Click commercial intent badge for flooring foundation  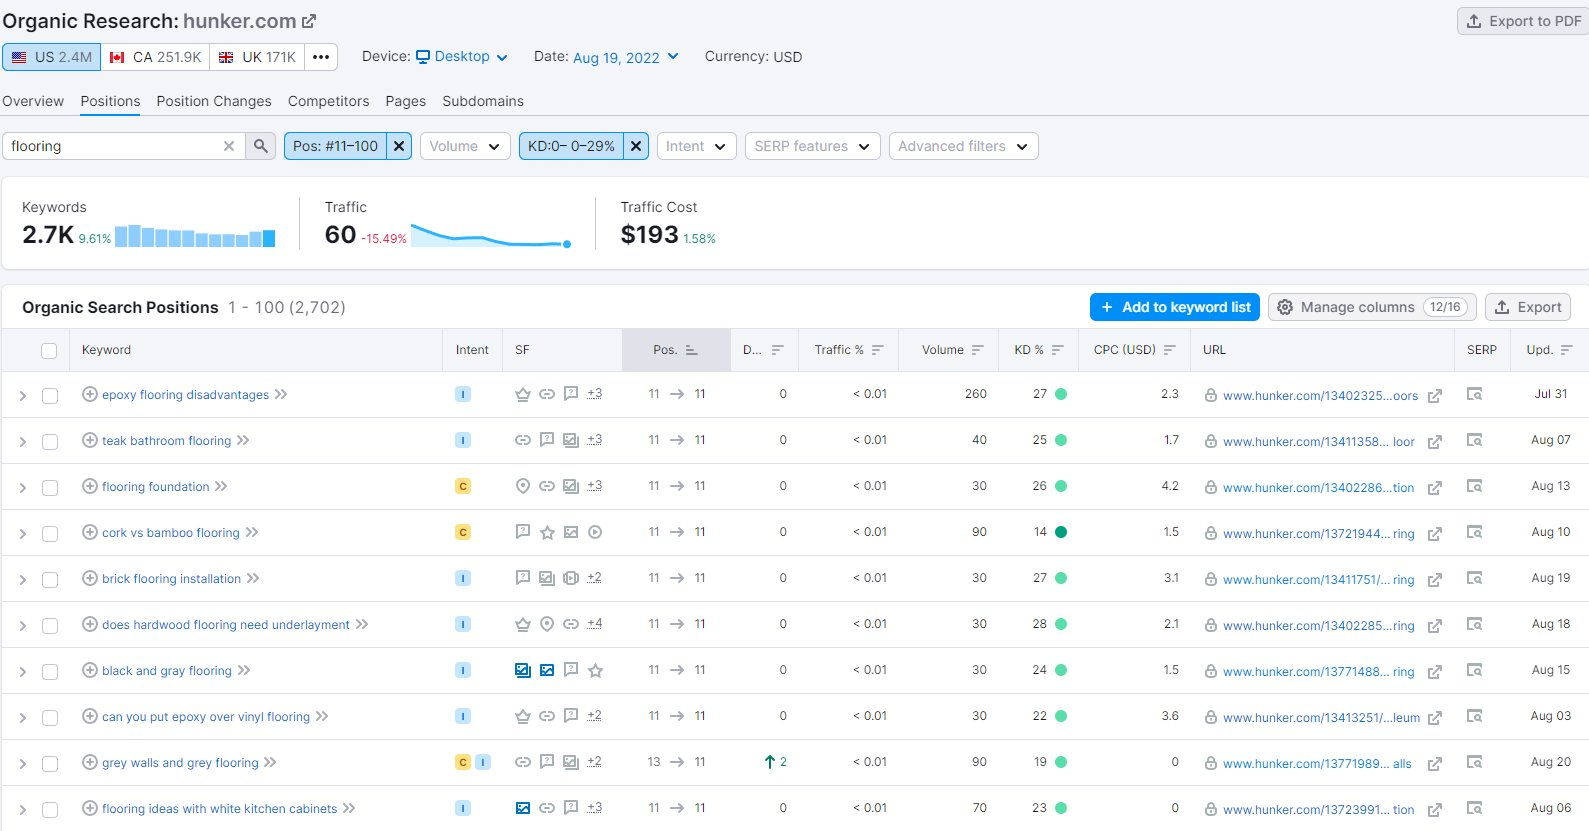463,486
